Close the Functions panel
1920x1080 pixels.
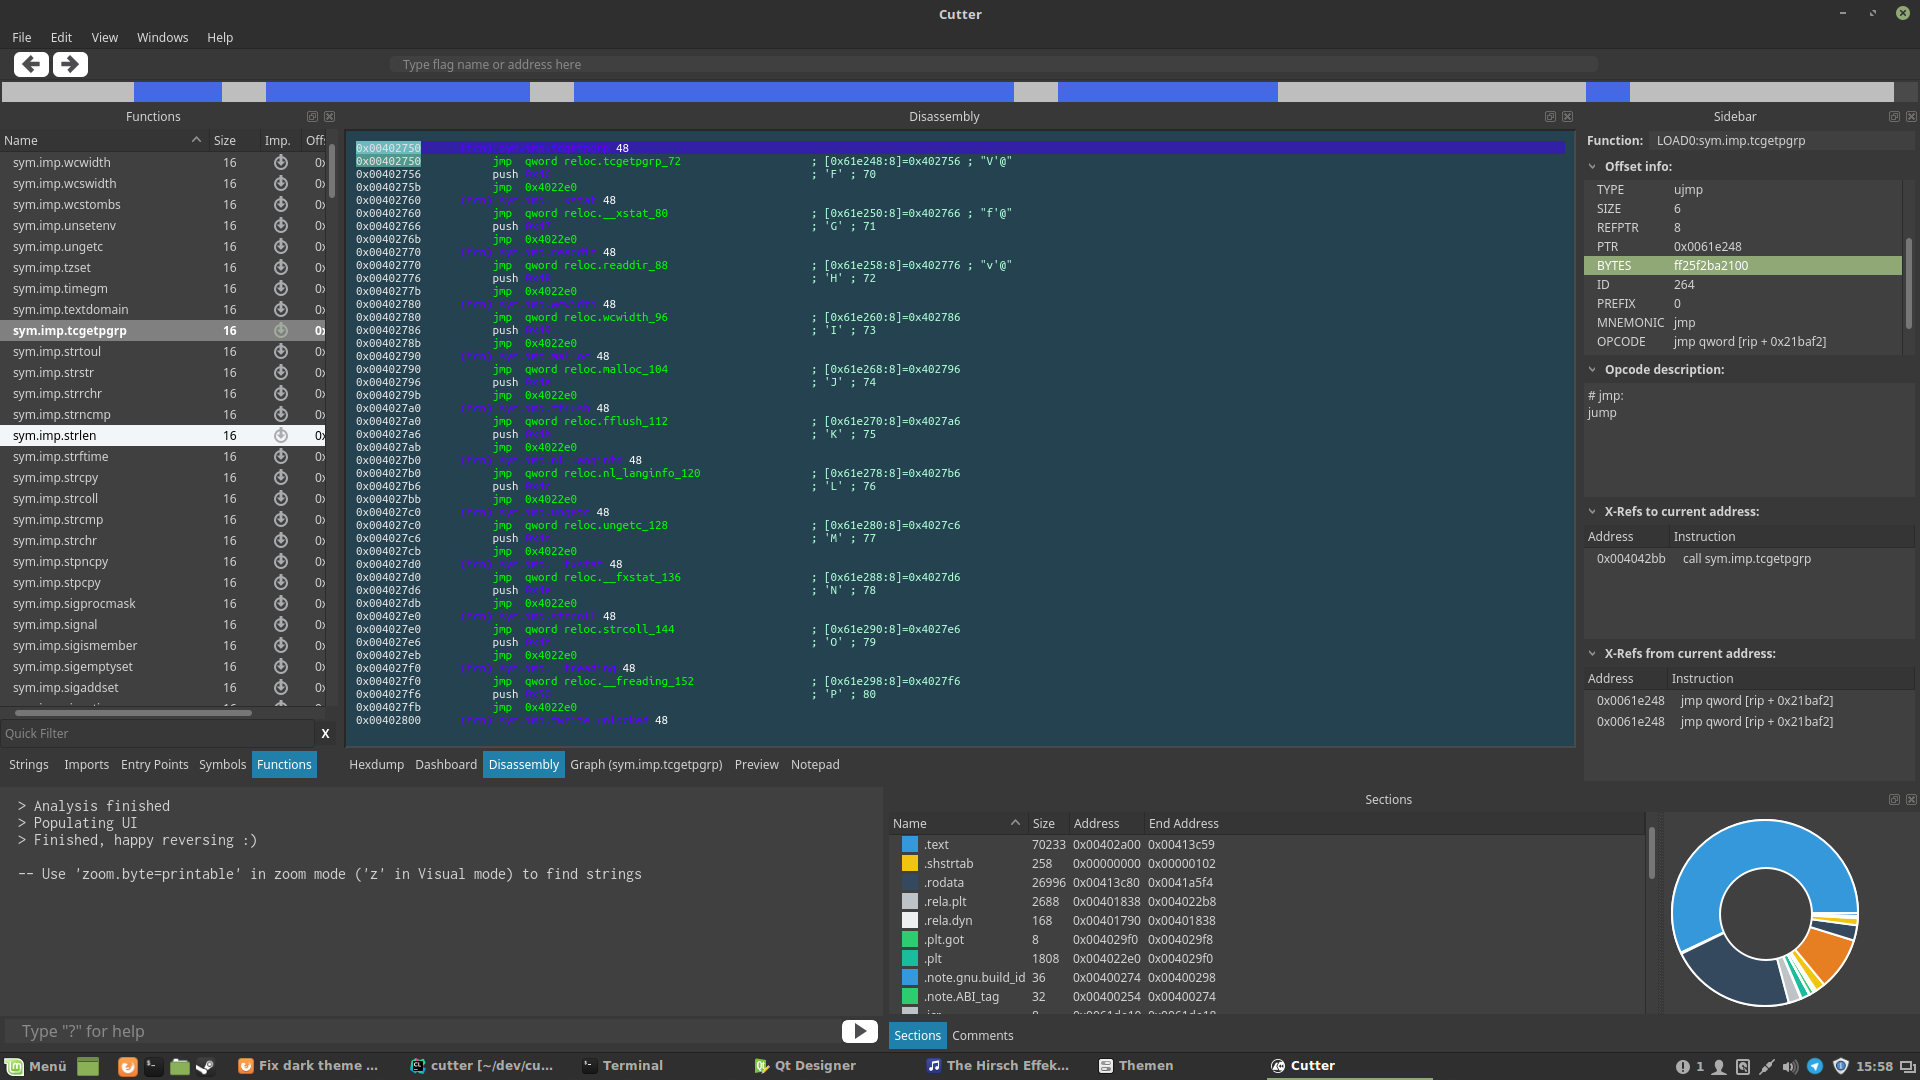pos(330,117)
